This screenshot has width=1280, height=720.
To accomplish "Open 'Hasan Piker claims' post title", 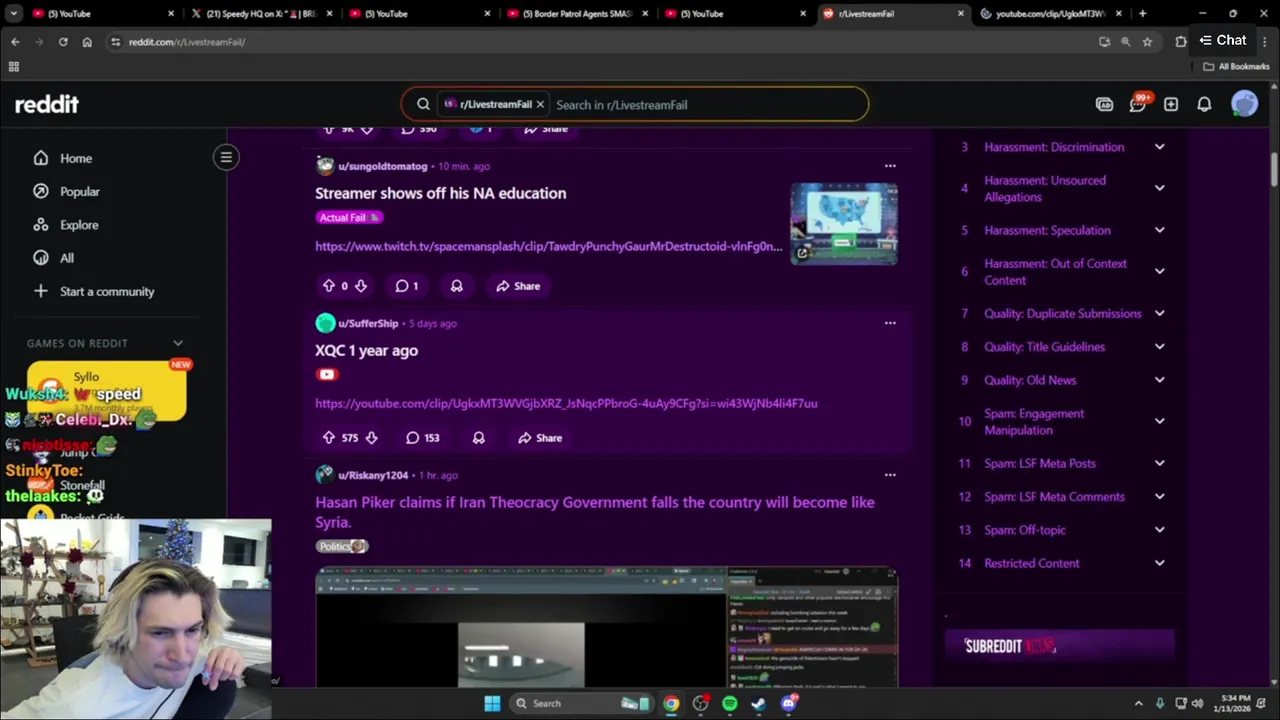I will tap(595, 512).
